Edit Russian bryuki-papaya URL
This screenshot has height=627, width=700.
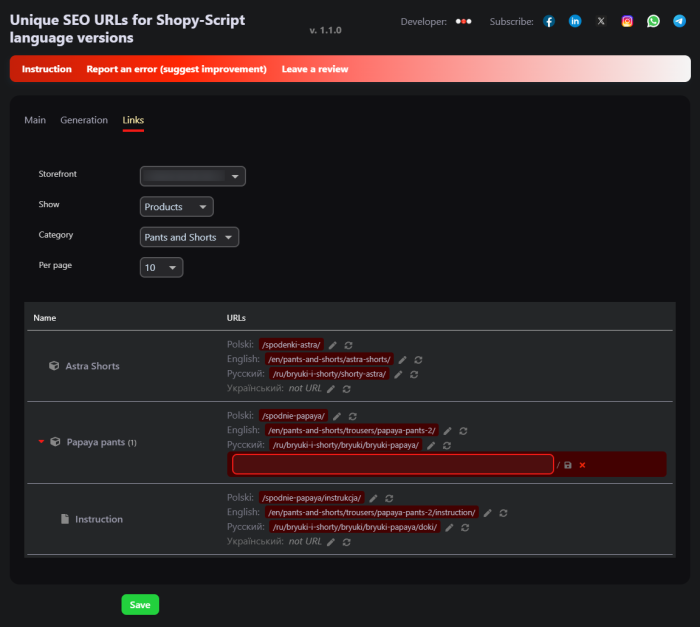[431, 445]
